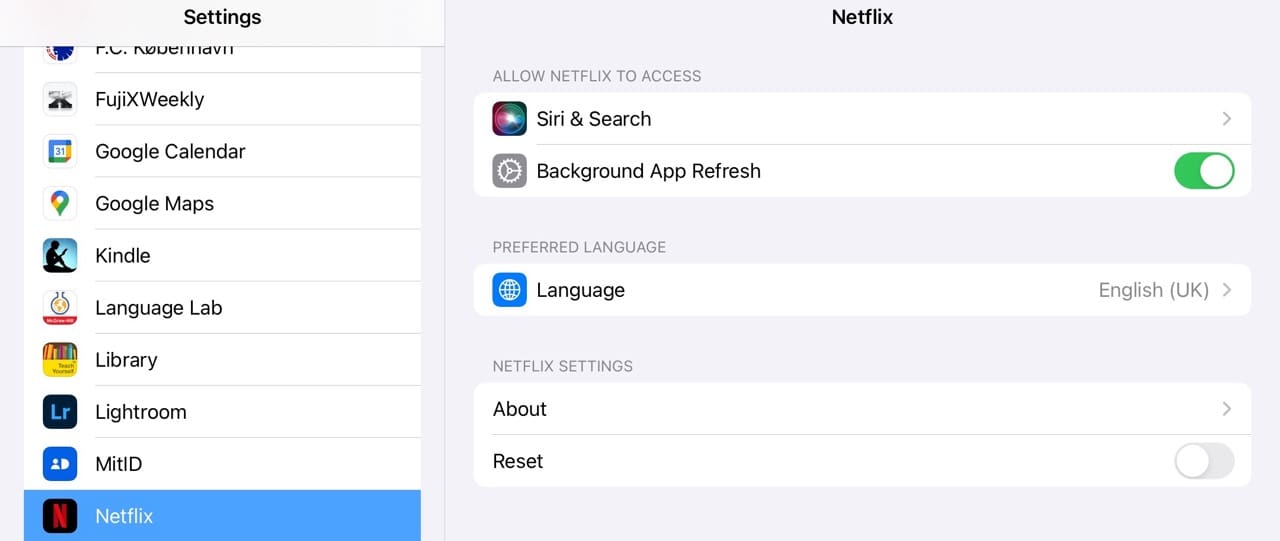
Task: Tap the Siri & Search icon
Action: [510, 119]
